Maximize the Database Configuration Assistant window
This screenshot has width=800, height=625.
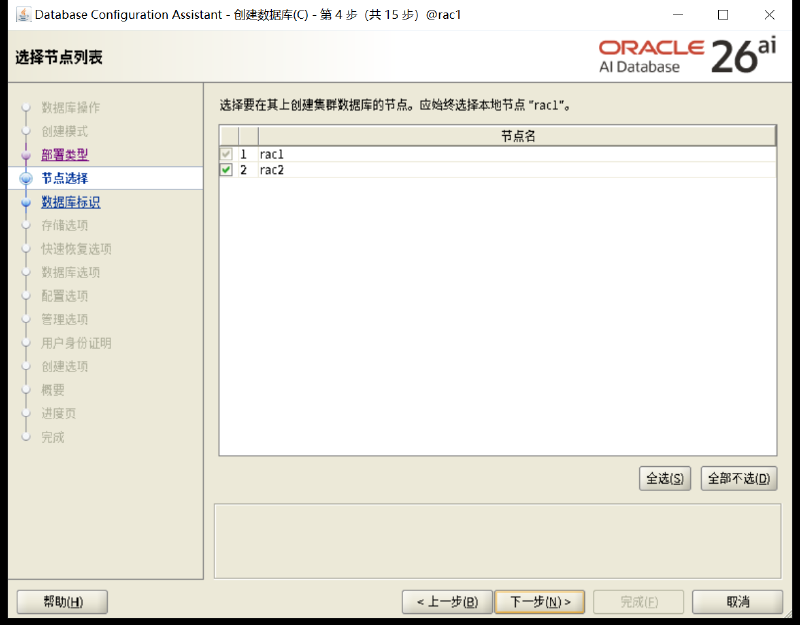[722, 15]
